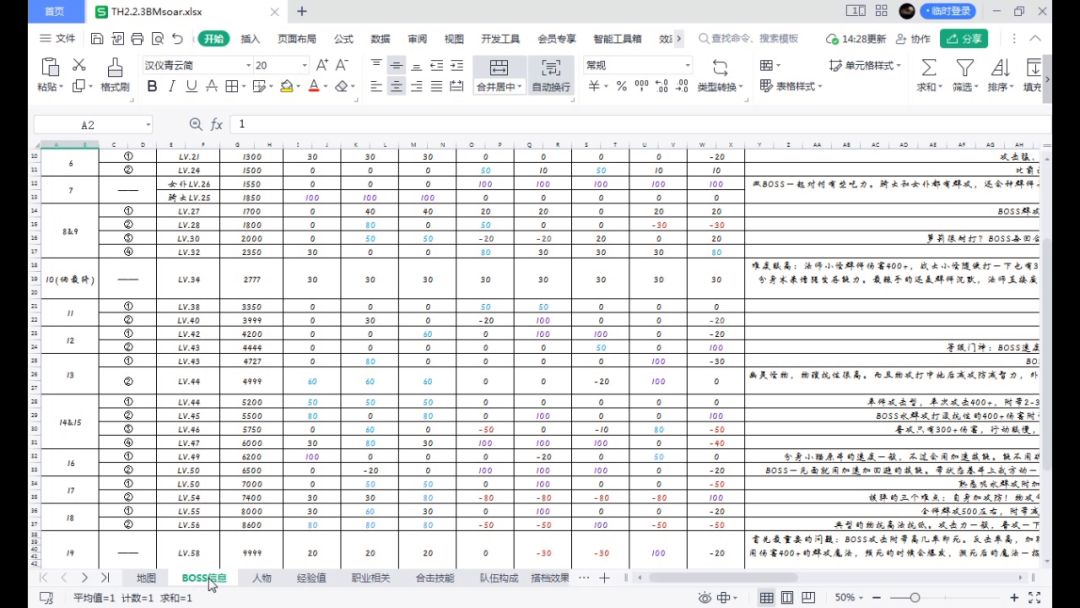1080x608 pixels.
Task: Click the Undo arrow in quick access
Action: pyautogui.click(x=177, y=39)
